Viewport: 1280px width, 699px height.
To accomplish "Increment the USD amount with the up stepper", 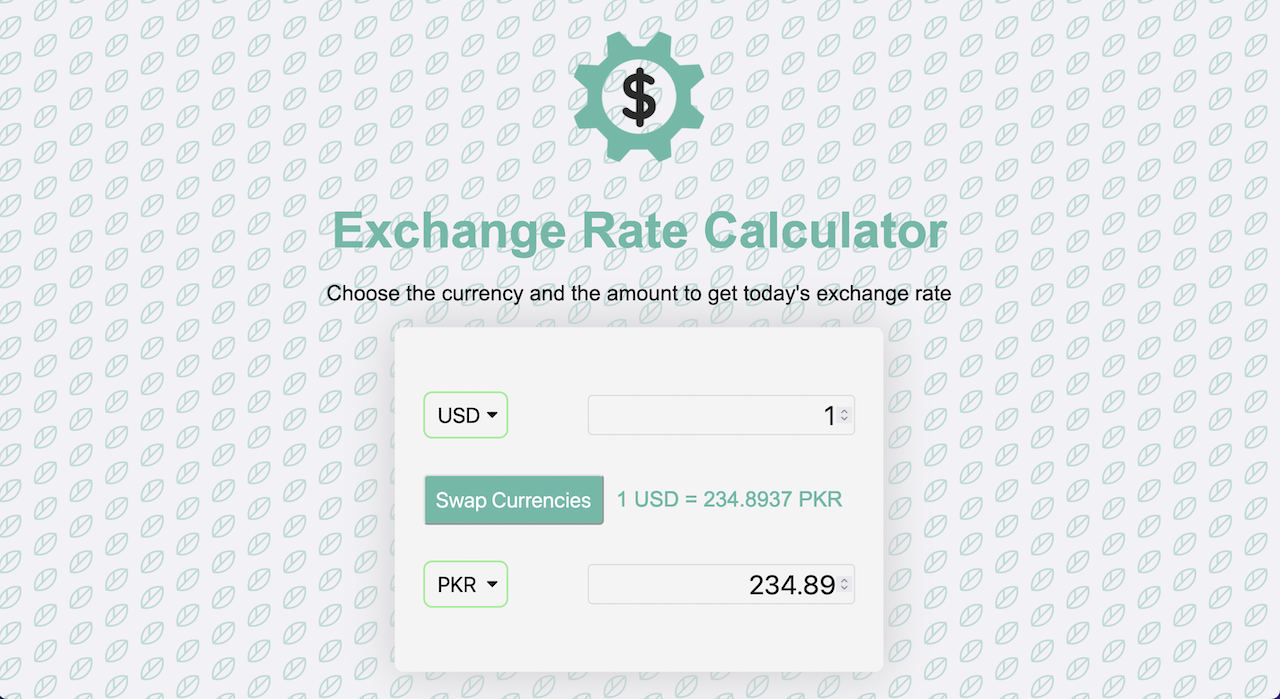I will coord(845,409).
